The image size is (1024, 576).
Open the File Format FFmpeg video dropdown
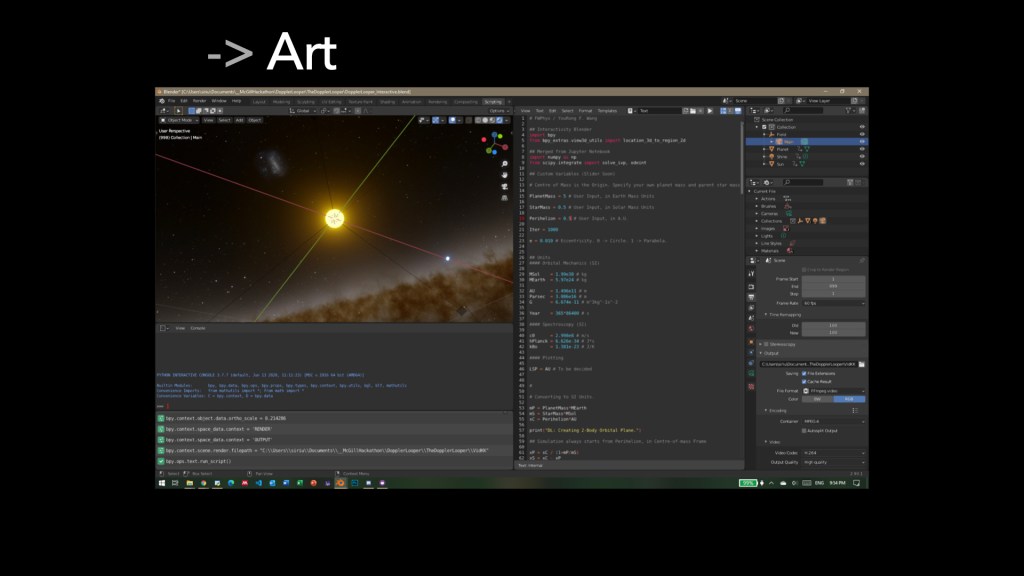pos(833,390)
